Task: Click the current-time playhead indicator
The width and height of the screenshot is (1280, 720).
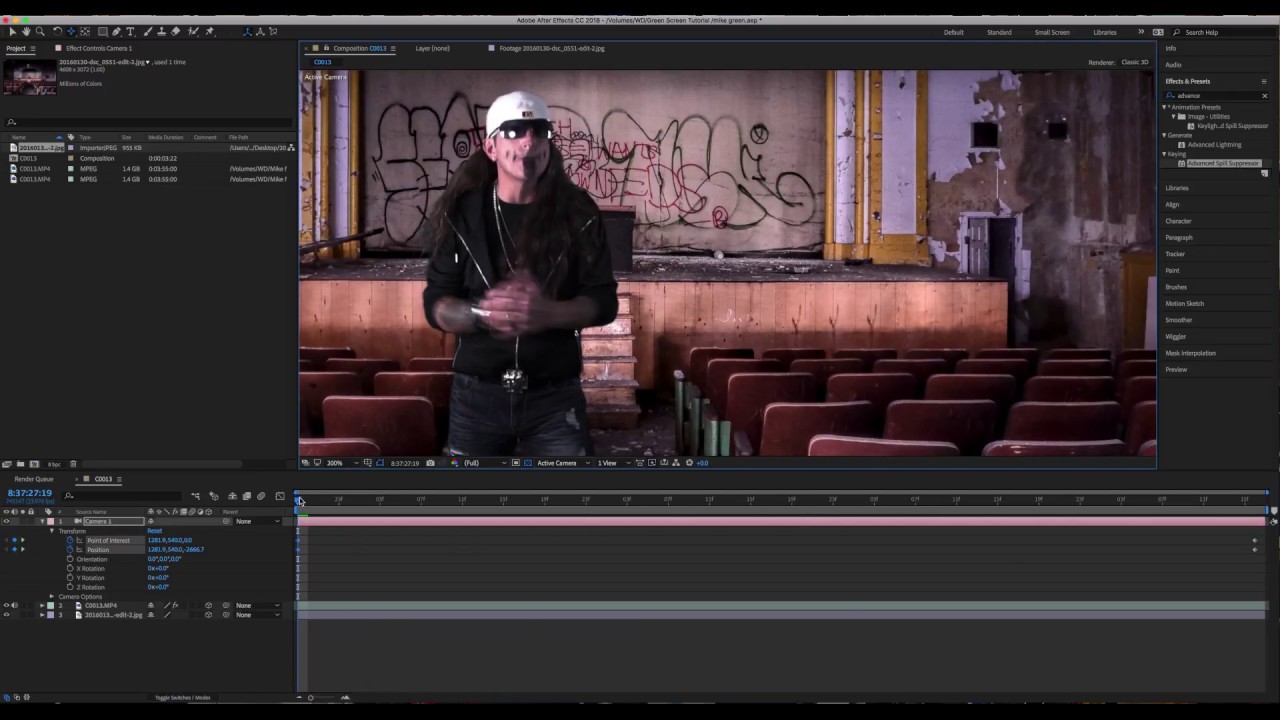Action: [299, 500]
